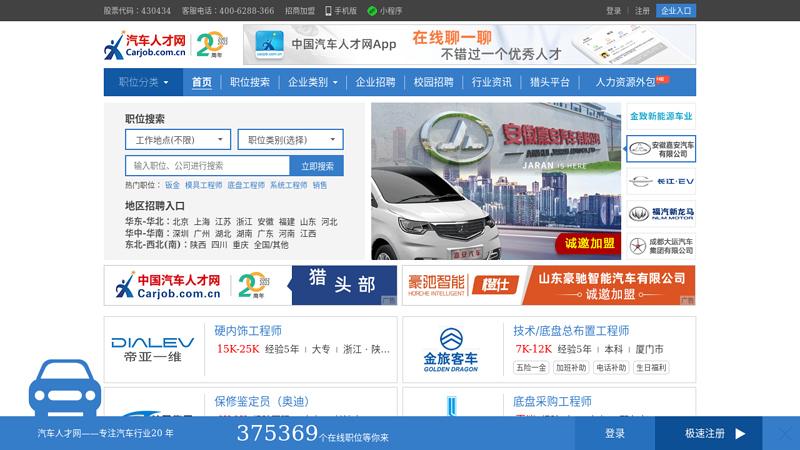Open the 职位类别(选择) dropdown

pyautogui.click(x=291, y=140)
